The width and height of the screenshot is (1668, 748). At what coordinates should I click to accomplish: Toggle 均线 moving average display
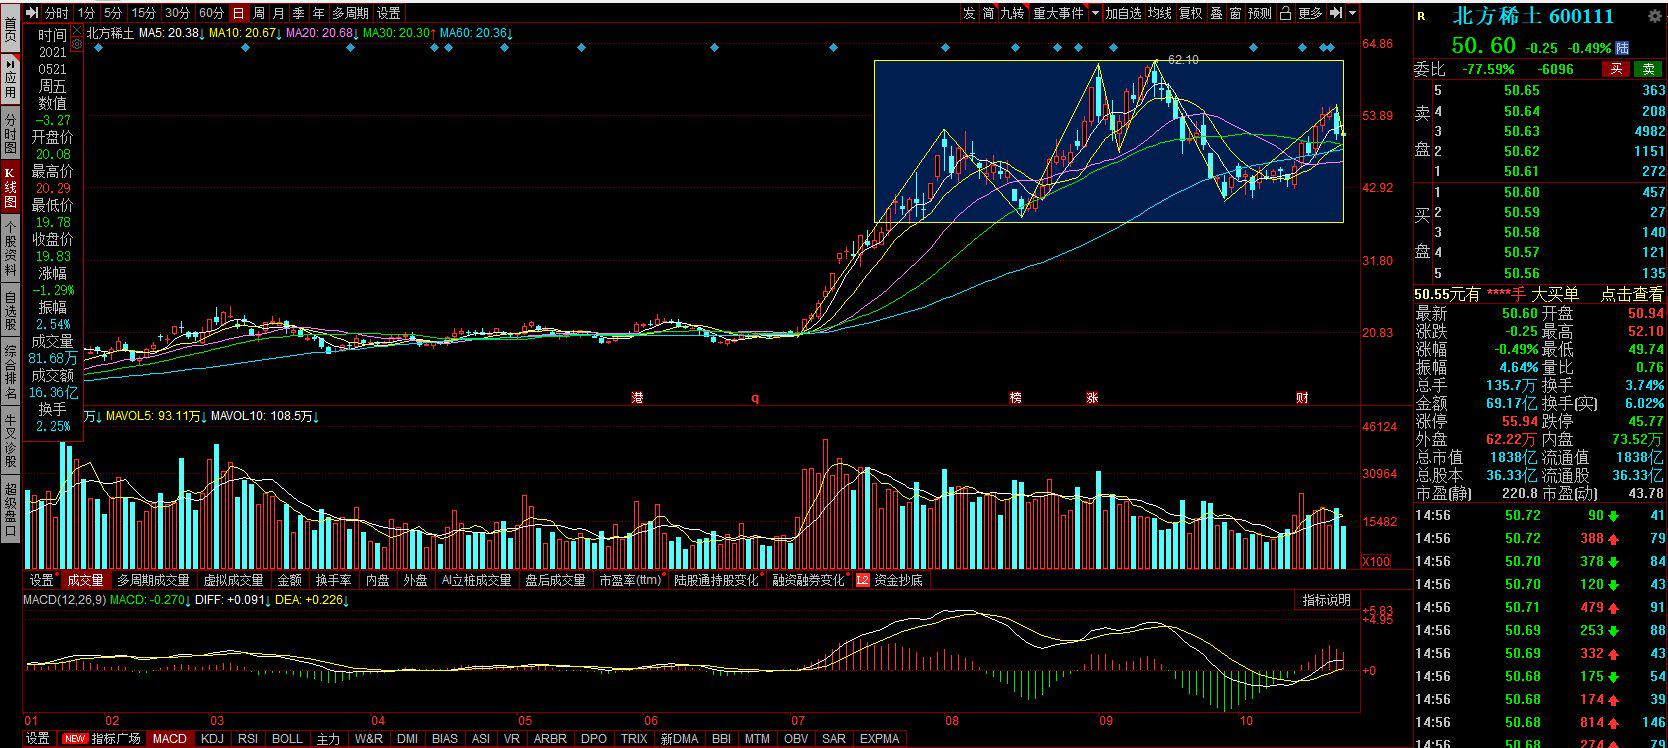[1160, 13]
